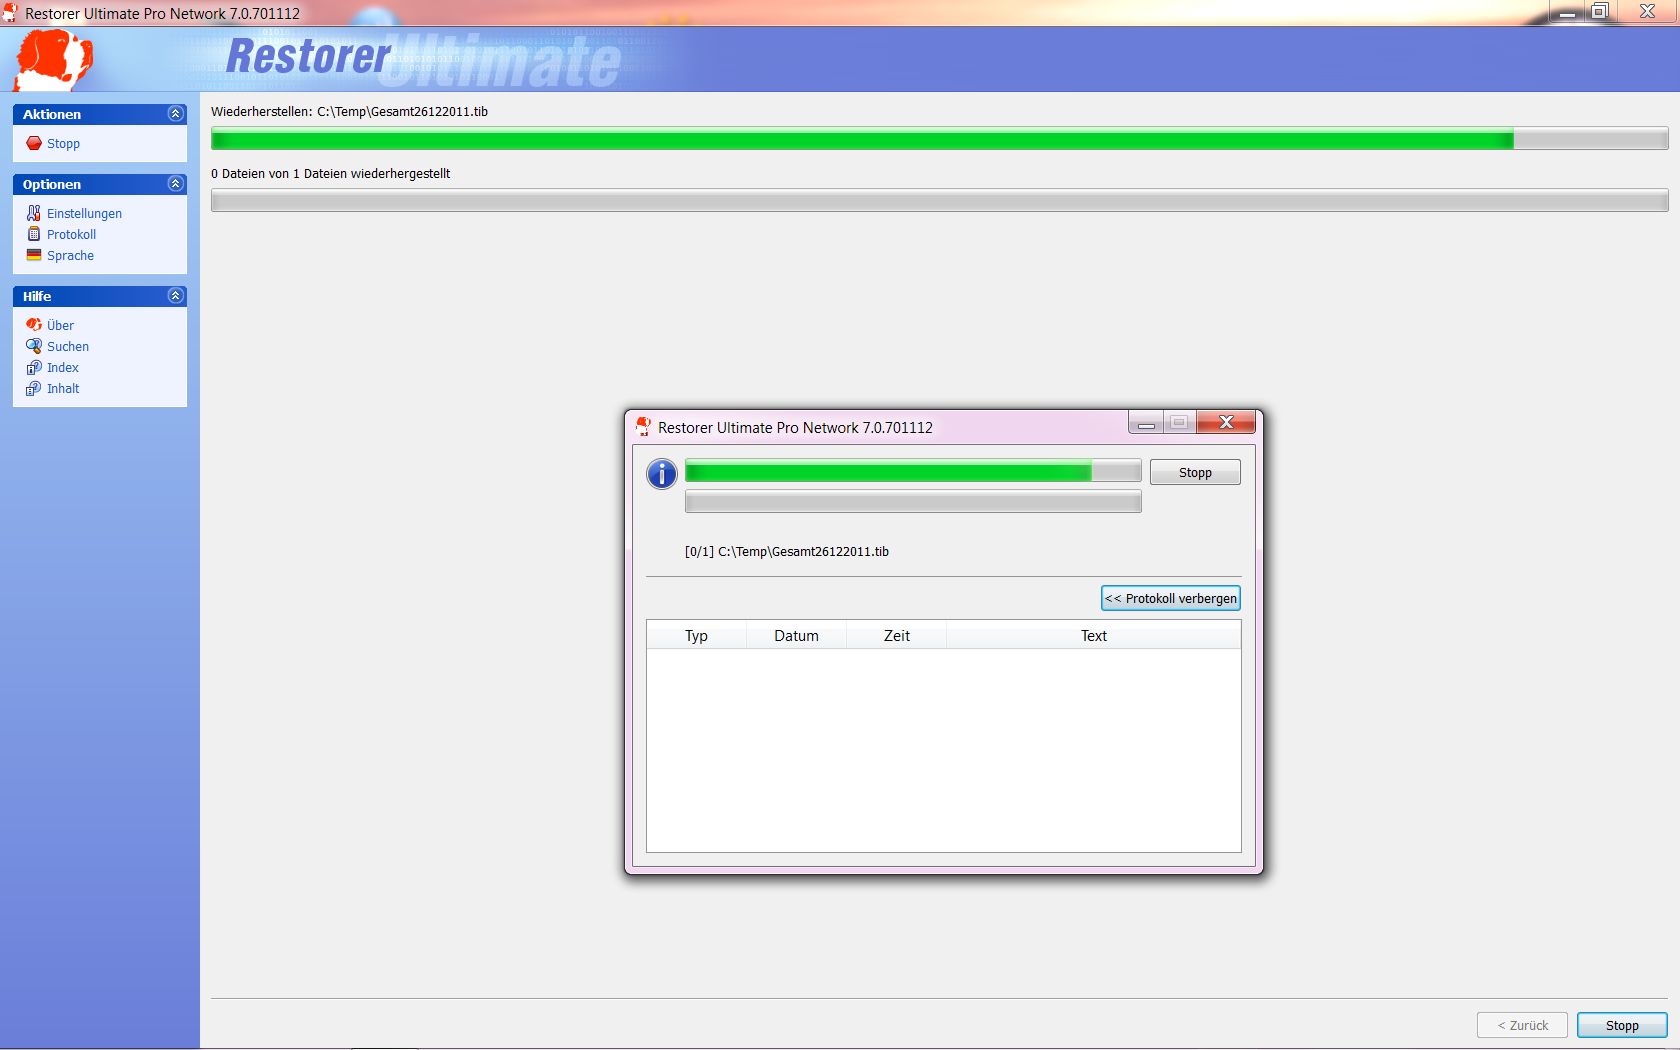
Task: Click the Inhalt help contents icon
Action: coord(34,388)
